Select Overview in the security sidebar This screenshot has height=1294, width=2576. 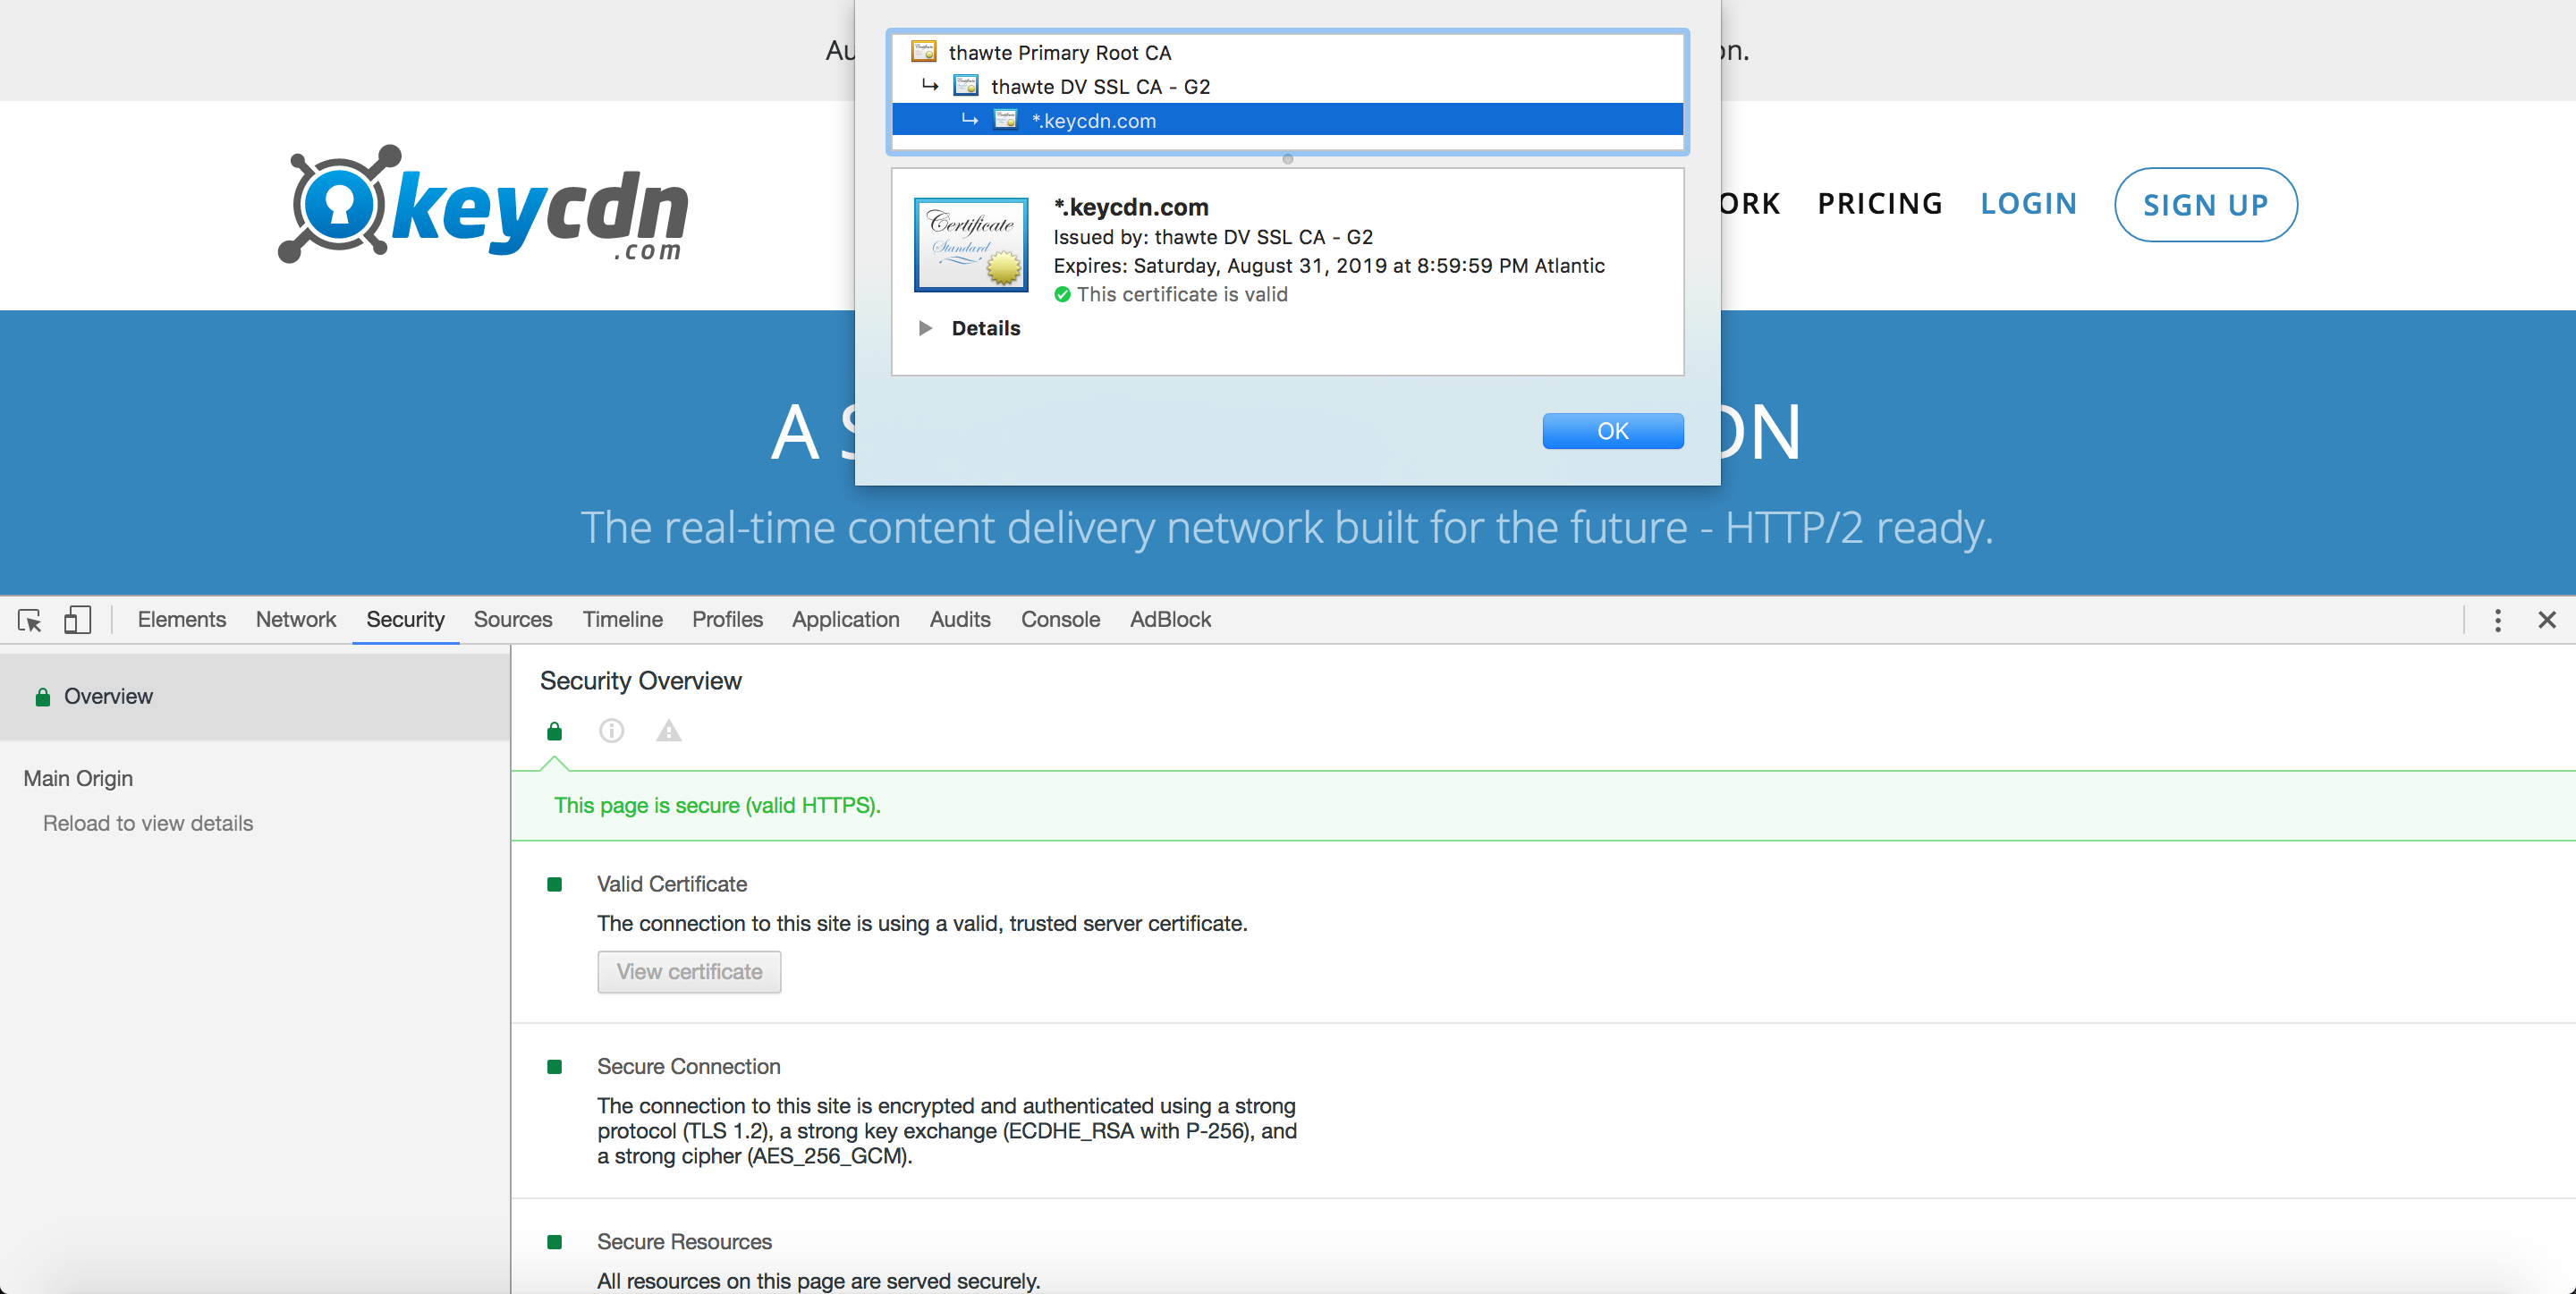click(255, 697)
